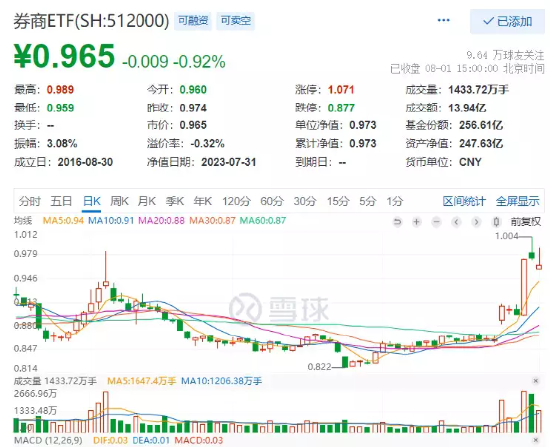Click the candlestick style icon
Viewport: 550px width, 448px height.
click(496, 222)
